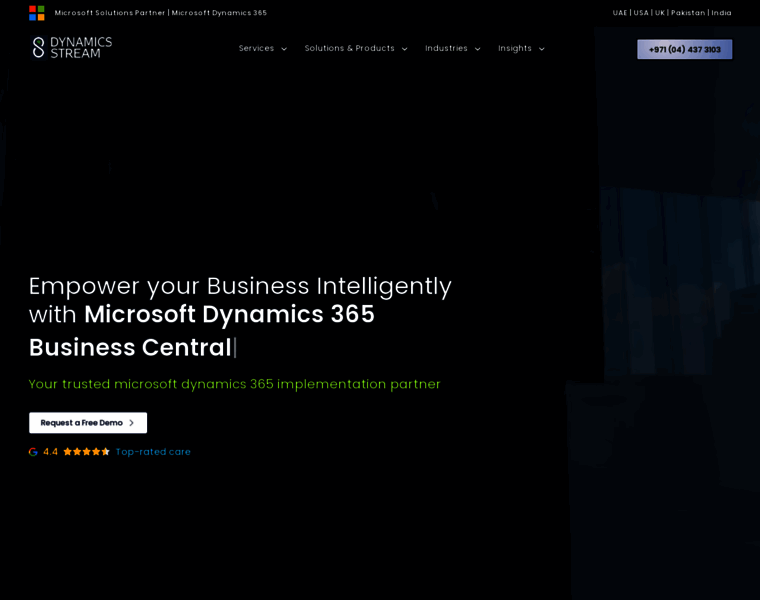Expand the Services dropdown chevron
The height and width of the screenshot is (600, 760).
point(284,49)
